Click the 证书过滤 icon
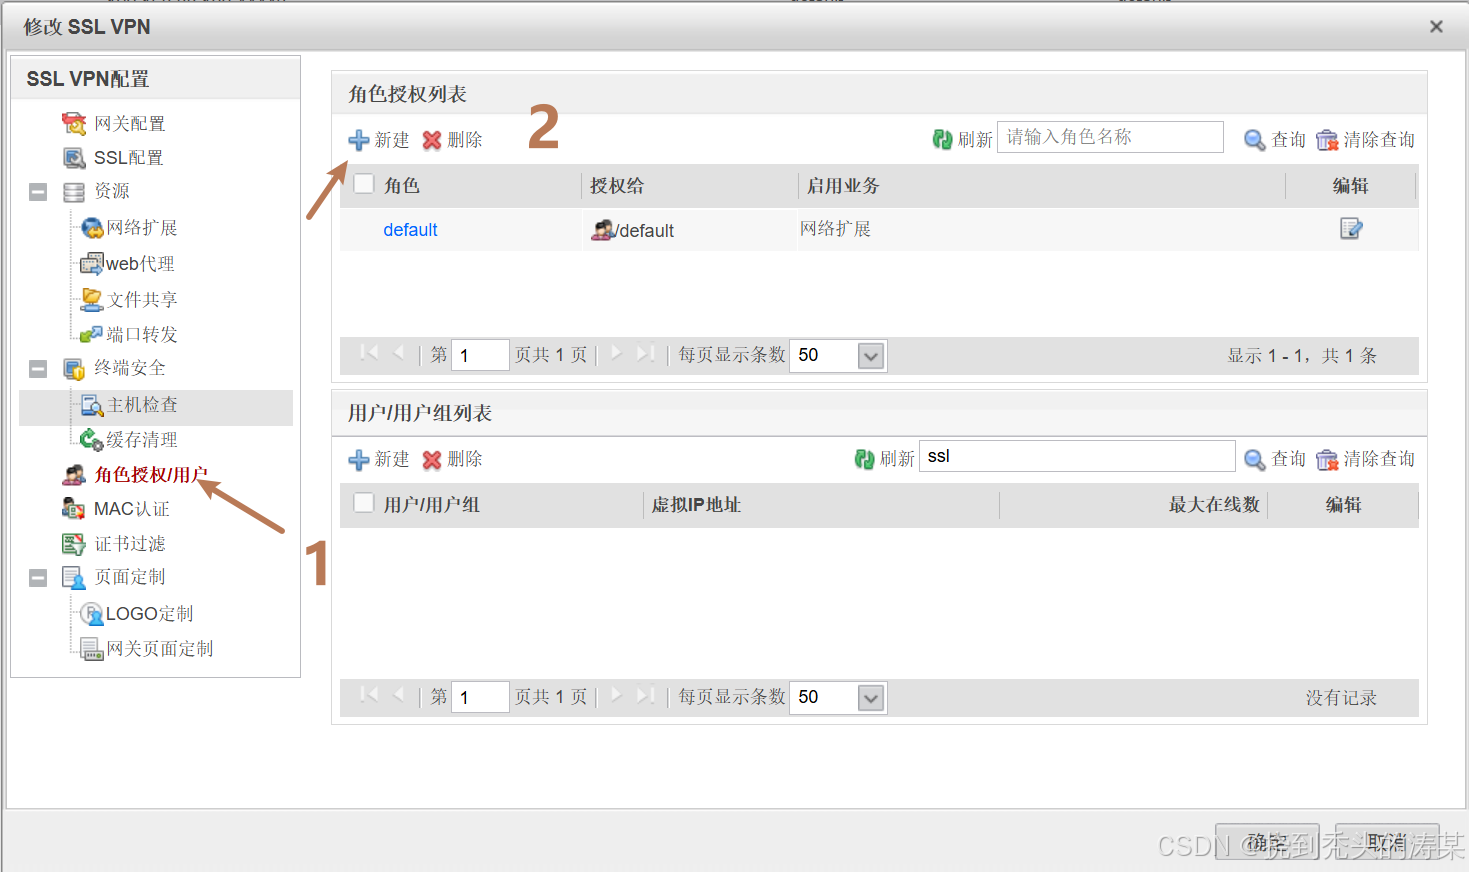The width and height of the screenshot is (1469, 872). point(74,544)
